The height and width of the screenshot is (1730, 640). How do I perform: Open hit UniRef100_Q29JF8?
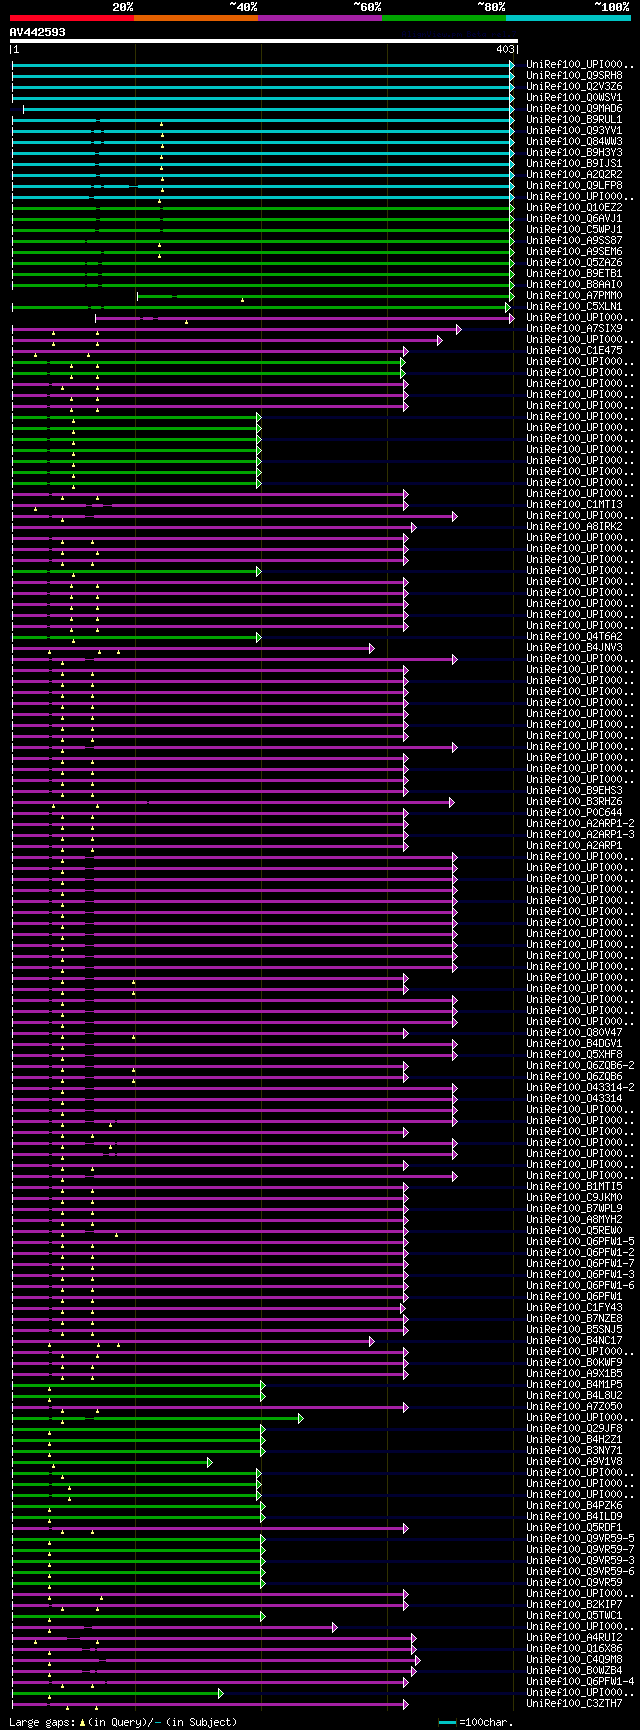point(574,1428)
